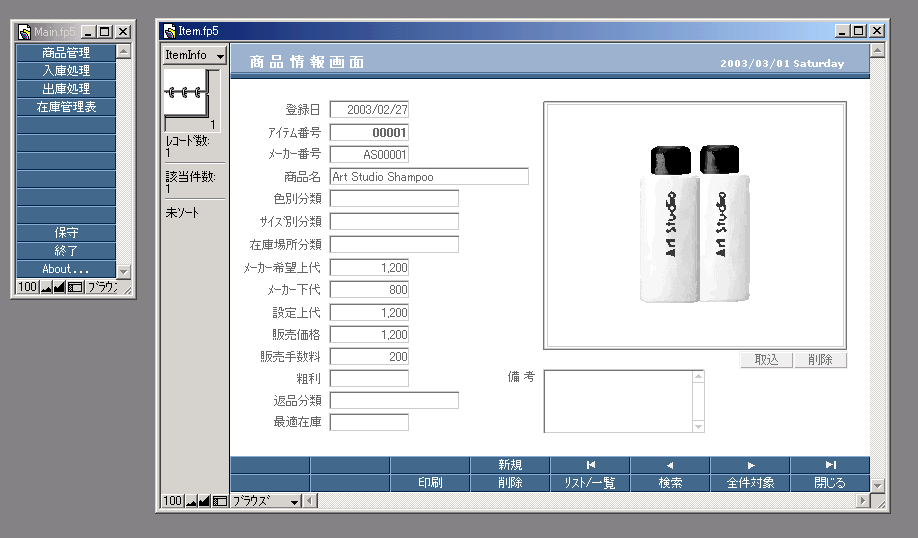
Task: Click Item.fp5 horizontal scrollbar right arrow
Action: [x=862, y=501]
